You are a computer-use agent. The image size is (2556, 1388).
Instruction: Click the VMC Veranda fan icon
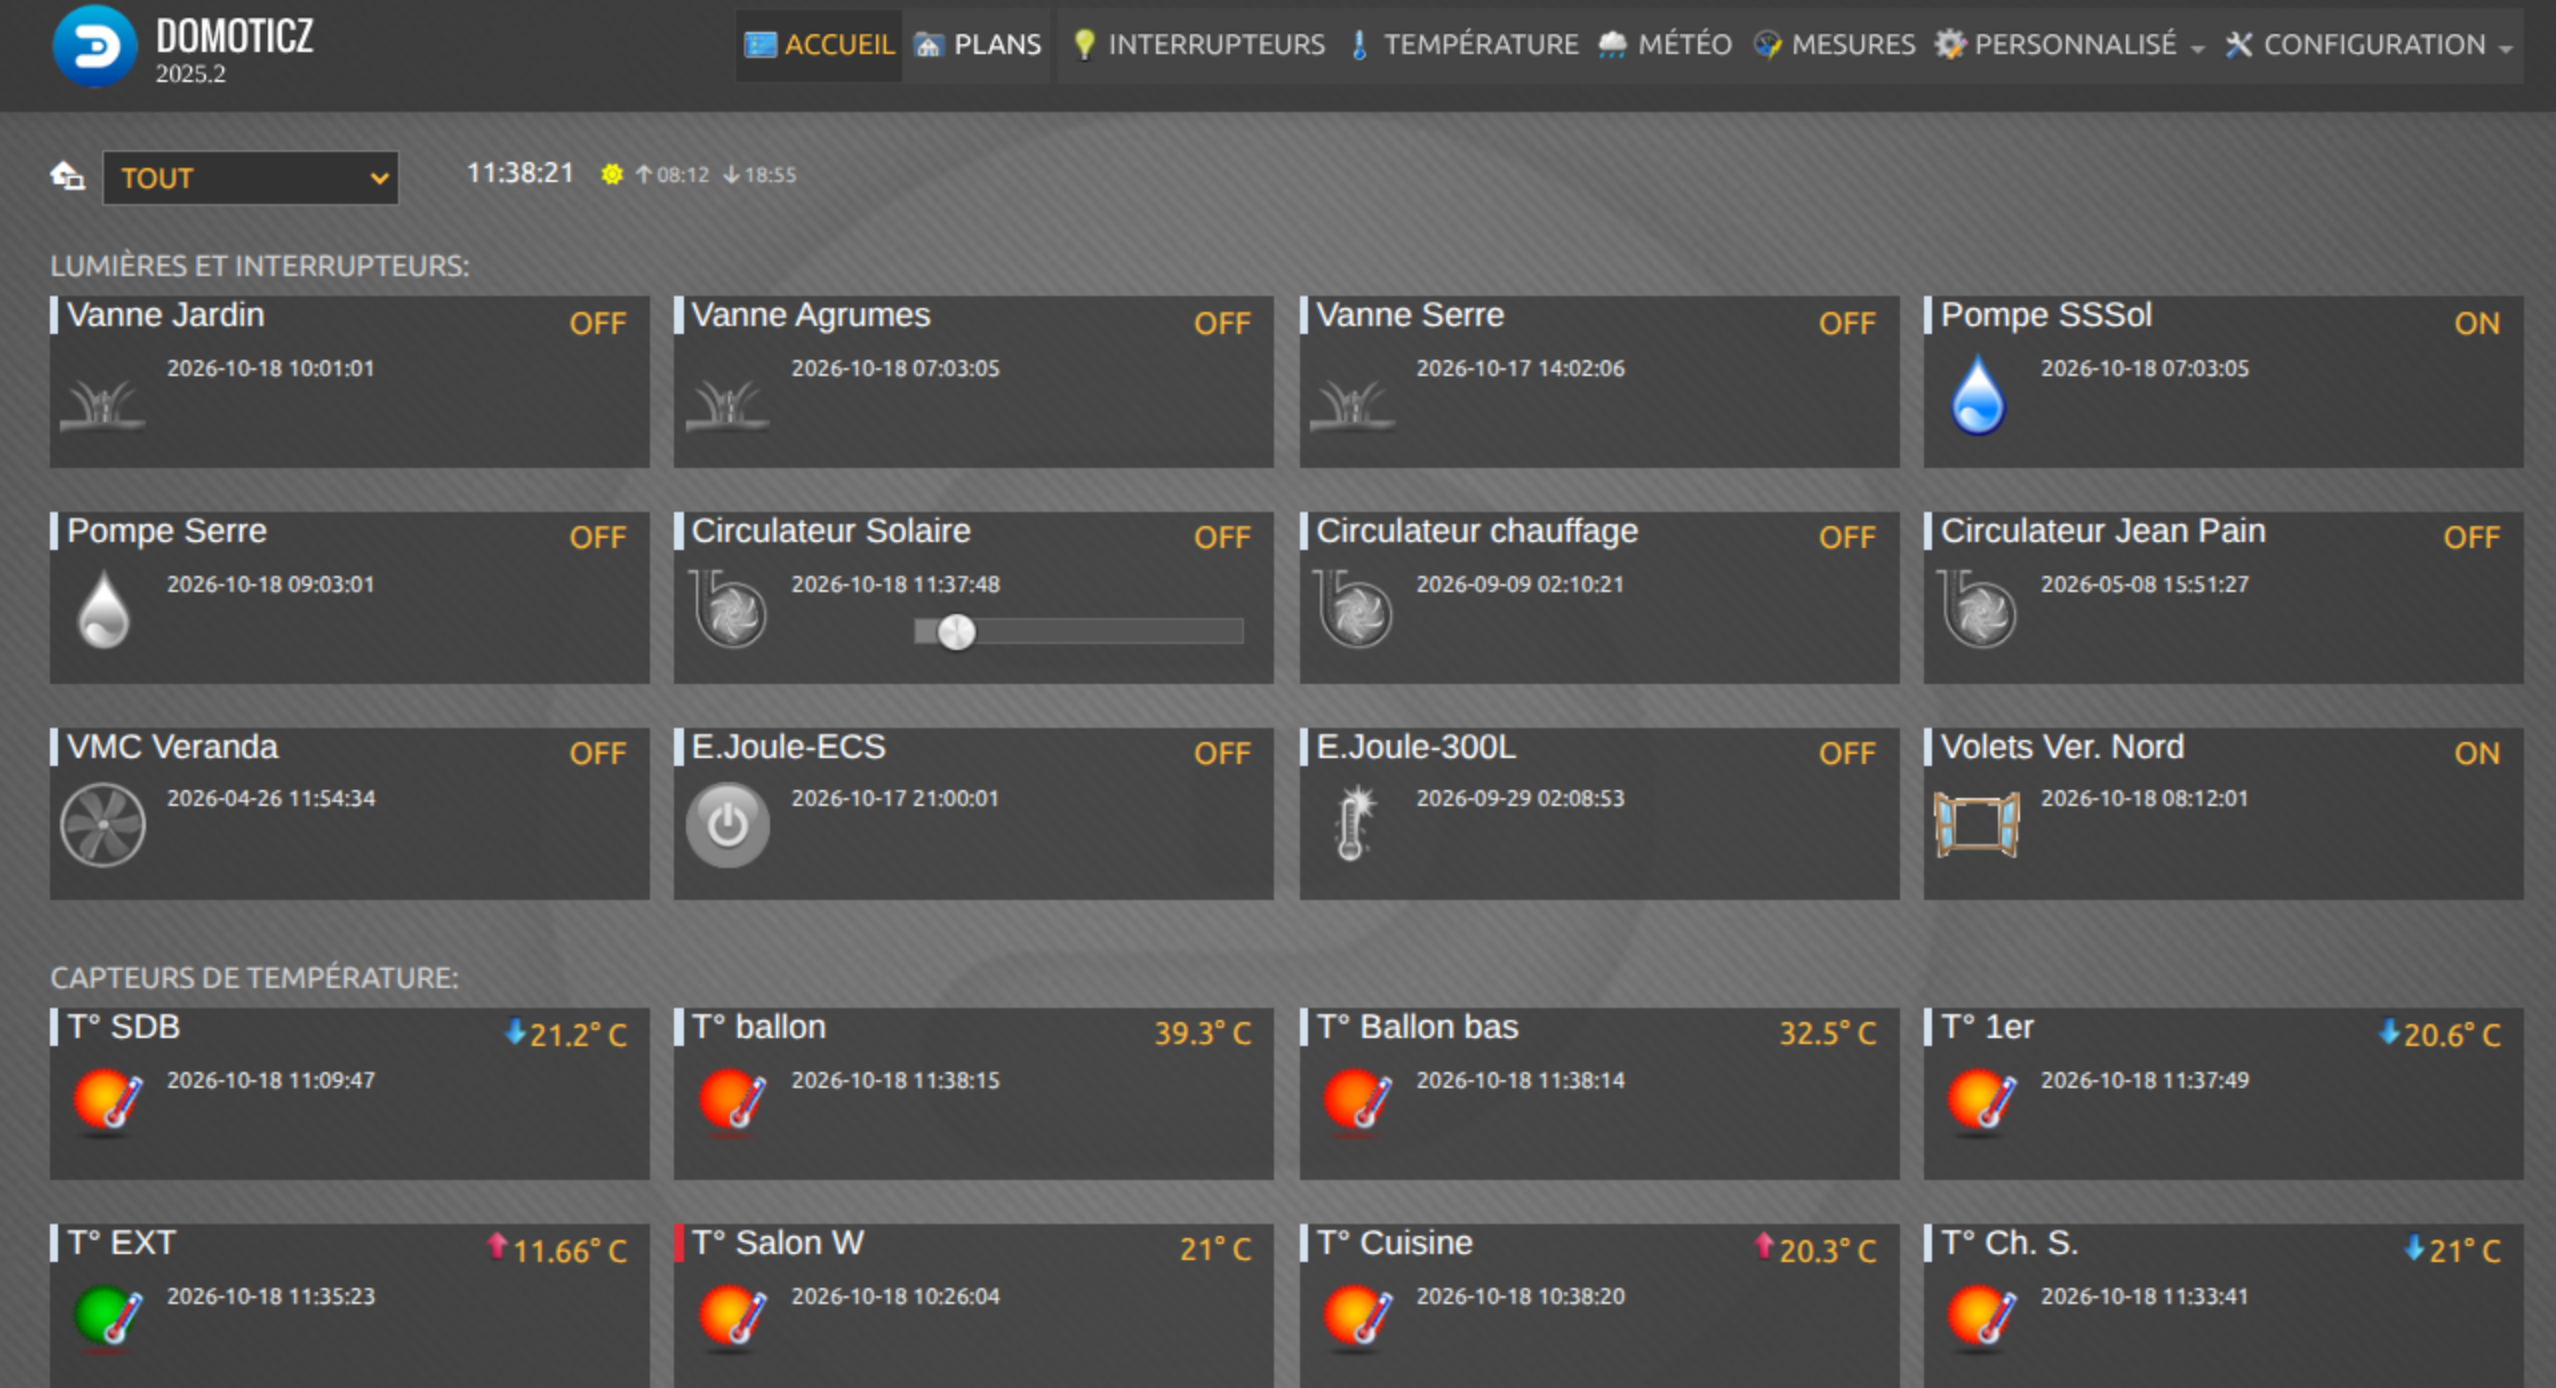coord(102,825)
